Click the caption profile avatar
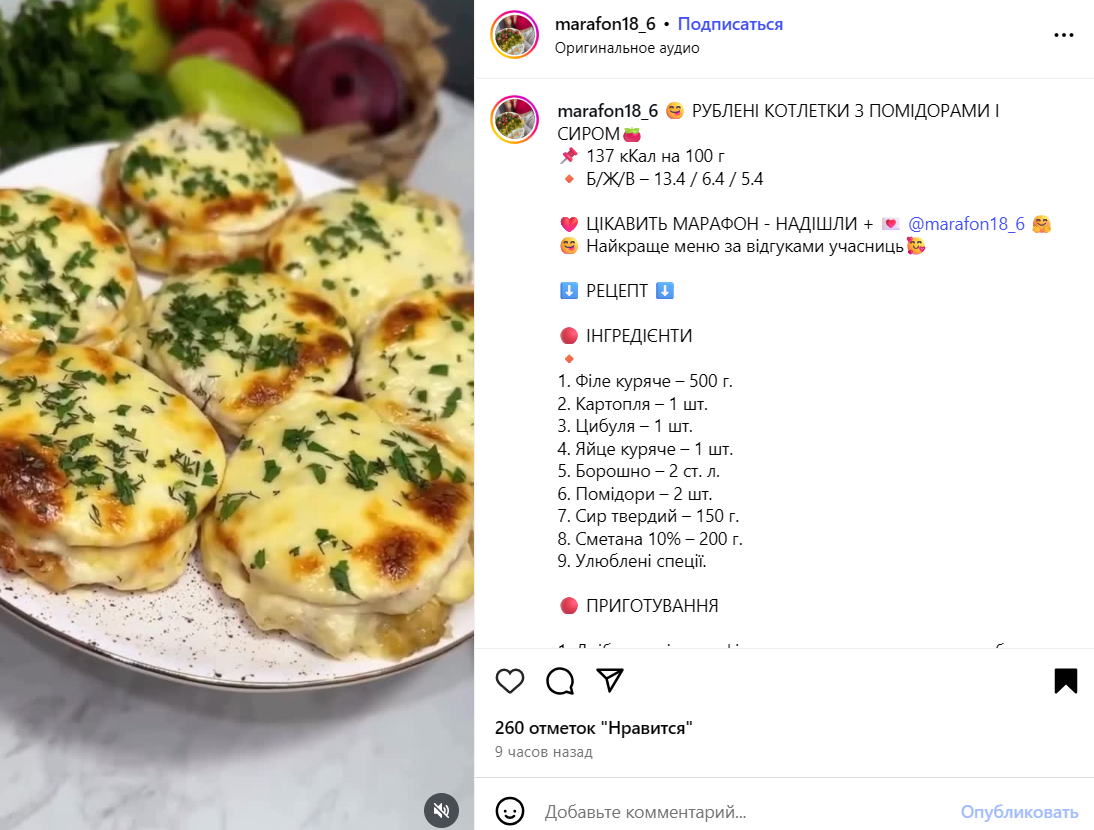1094x830 pixels. [515, 120]
